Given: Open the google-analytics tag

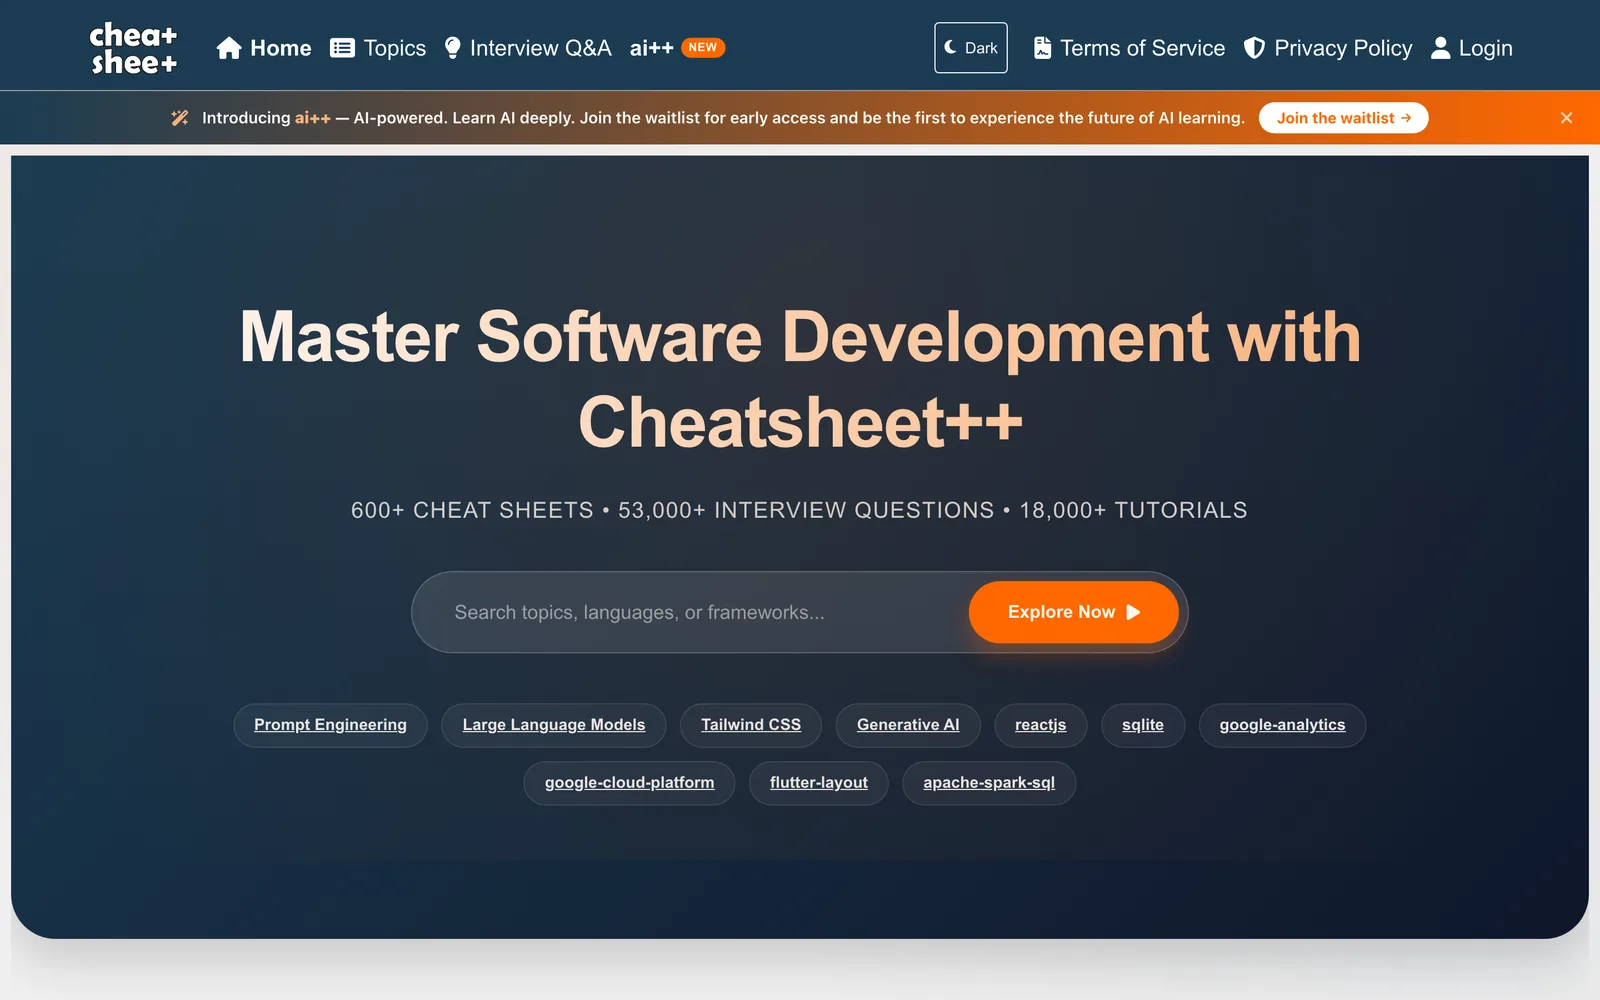Looking at the screenshot, I should (1282, 725).
